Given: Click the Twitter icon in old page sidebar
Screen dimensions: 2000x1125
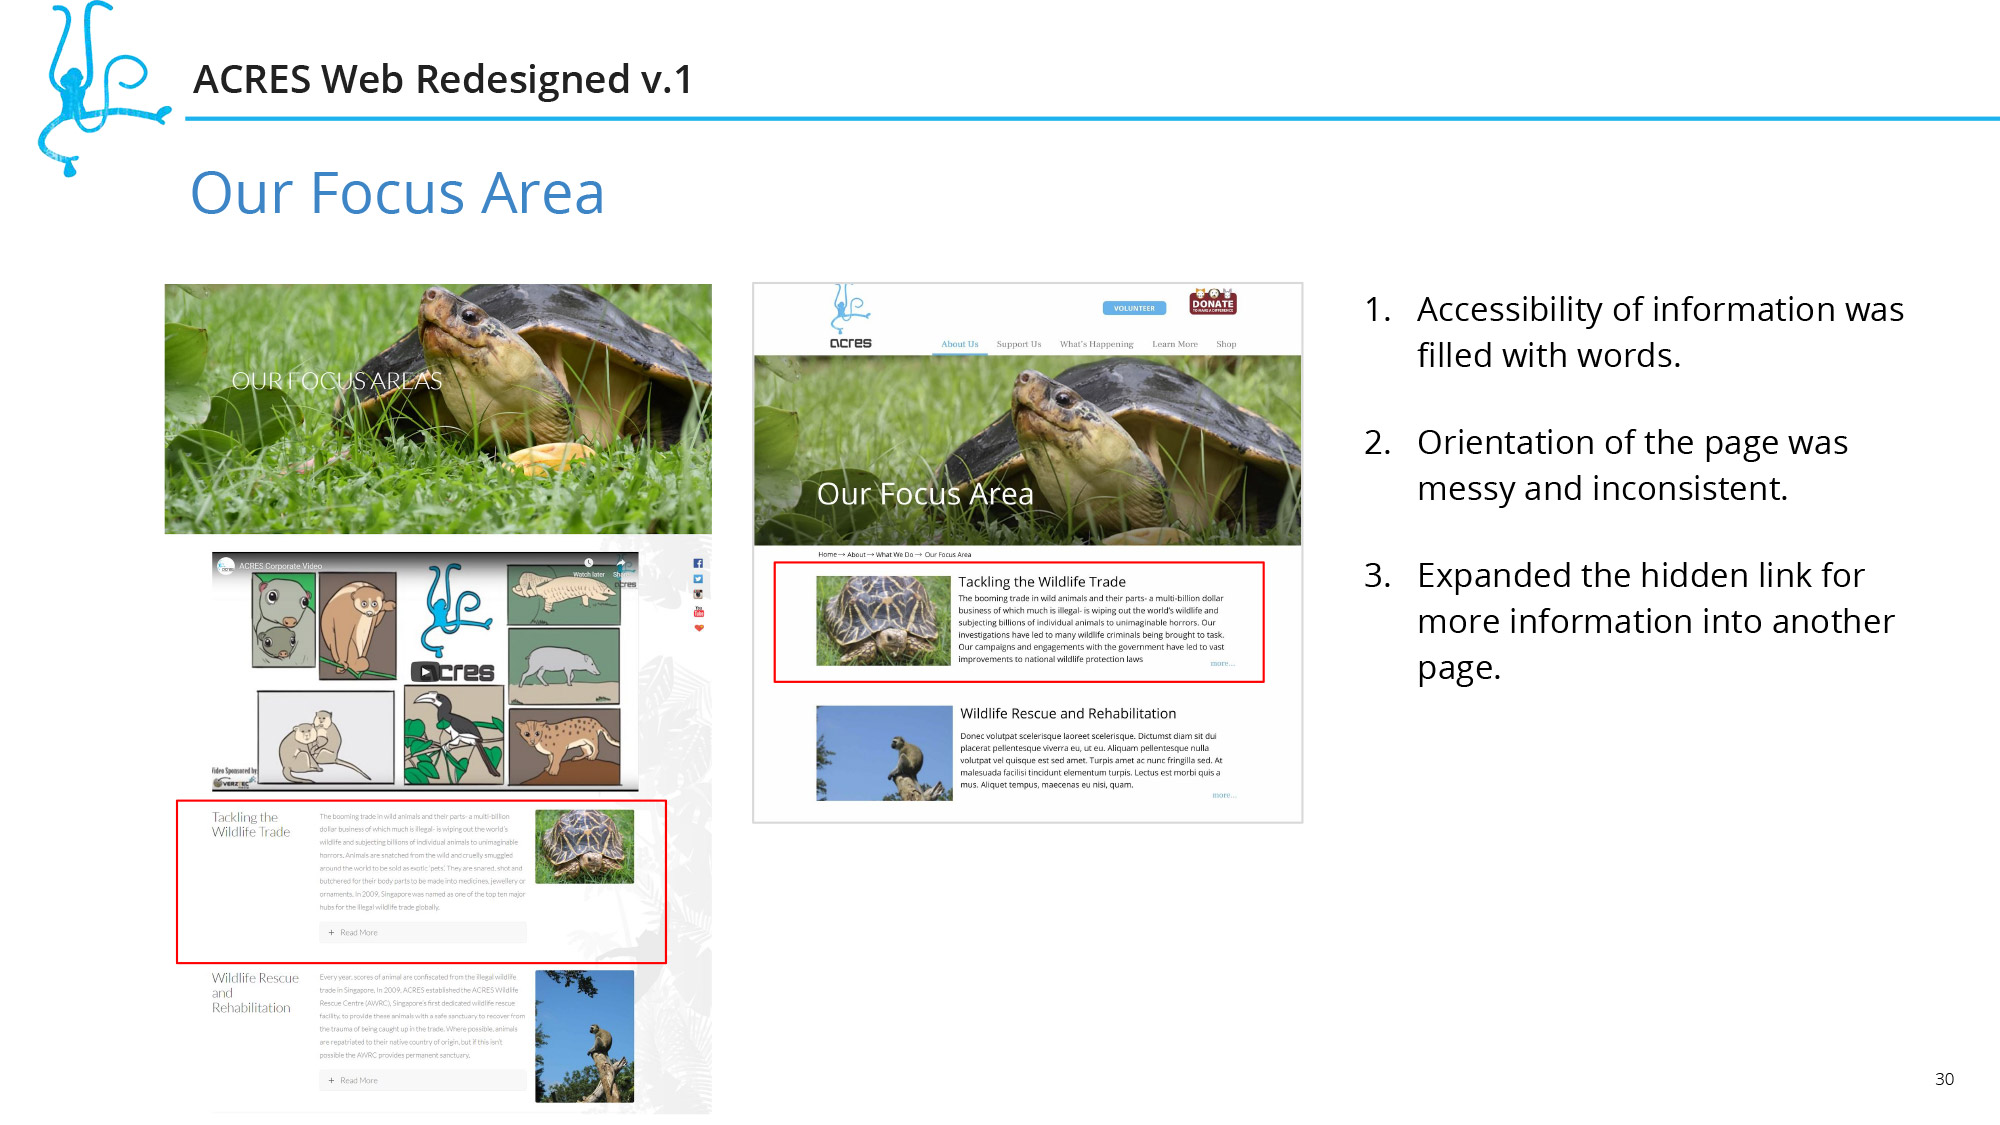Looking at the screenshot, I should [x=698, y=579].
